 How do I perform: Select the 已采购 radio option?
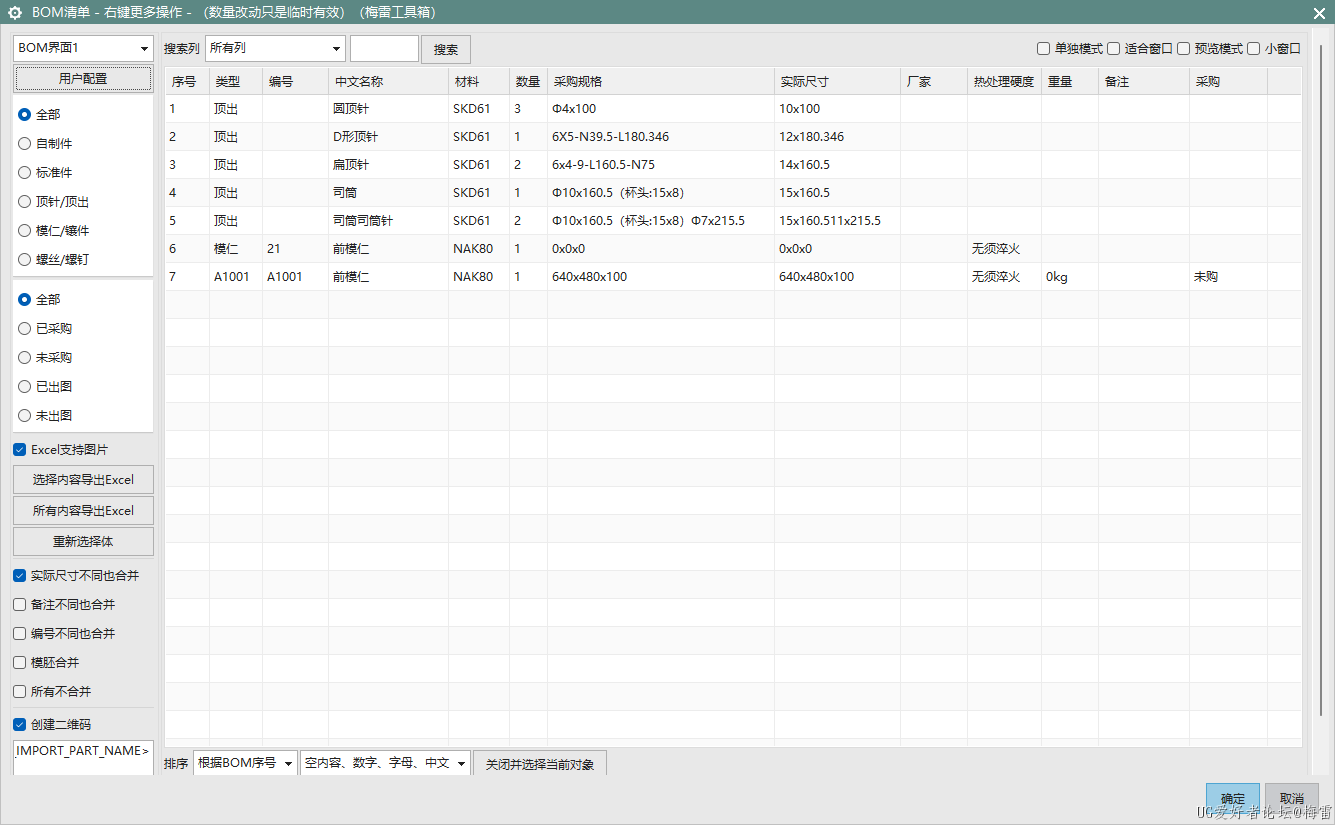[x=45, y=329]
